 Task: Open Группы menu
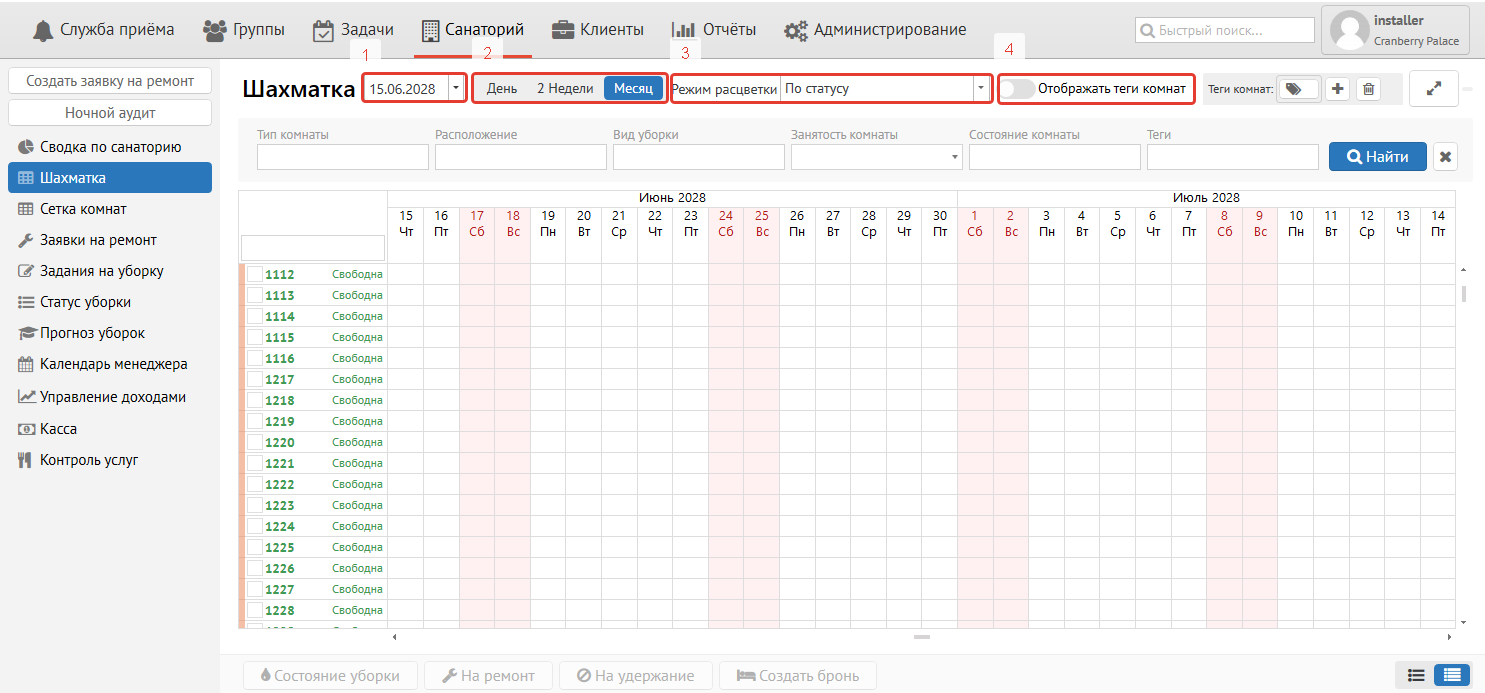[x=243, y=30]
